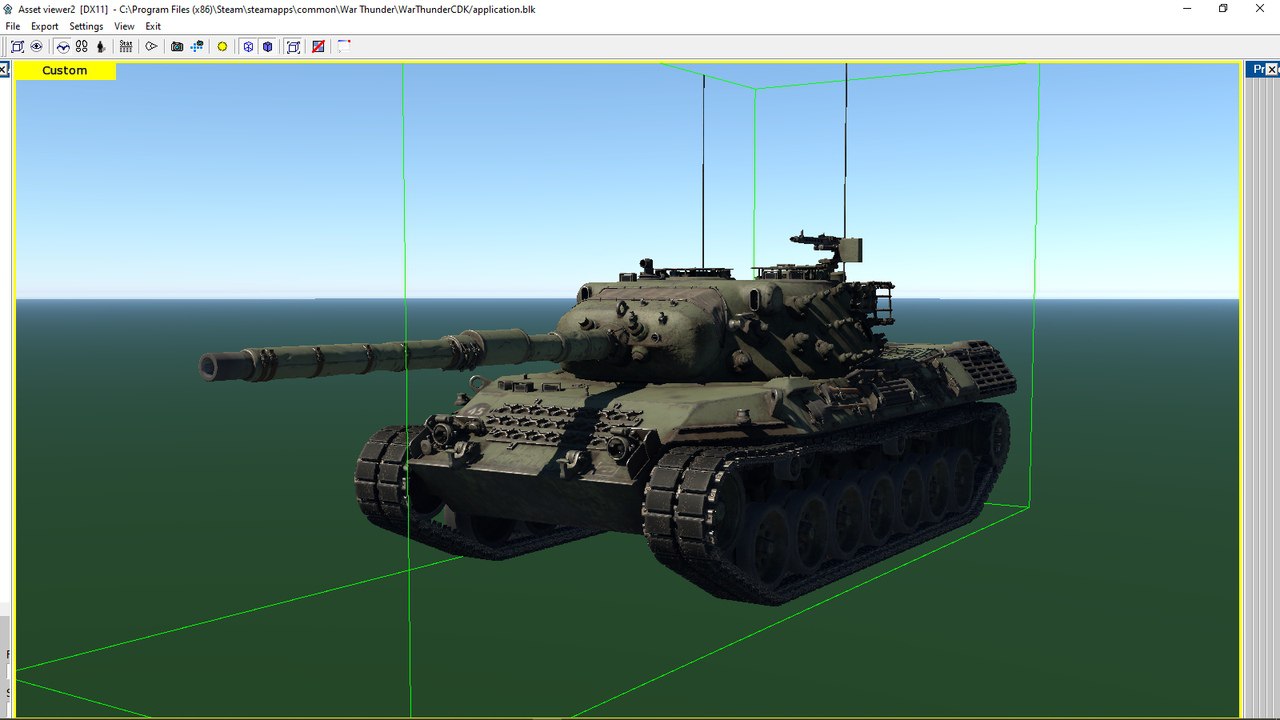Screen dimensions: 1280x720
Task: Click the Asset viewer2 application icon in title bar
Action: [8, 9]
